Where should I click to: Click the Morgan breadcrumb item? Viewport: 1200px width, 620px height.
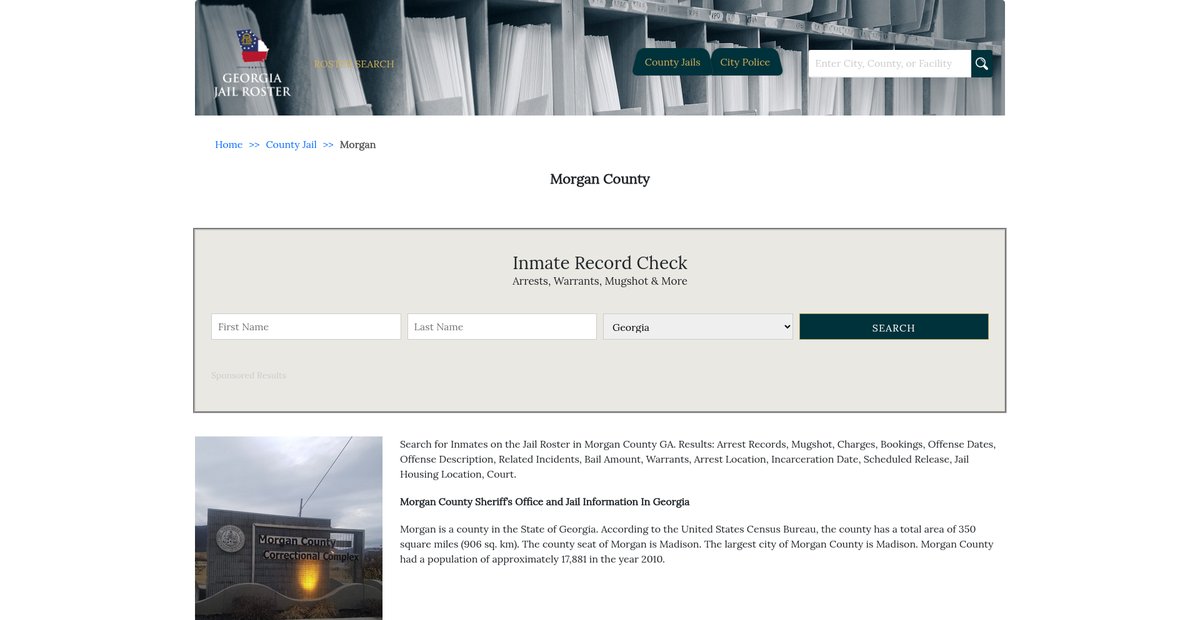point(358,145)
